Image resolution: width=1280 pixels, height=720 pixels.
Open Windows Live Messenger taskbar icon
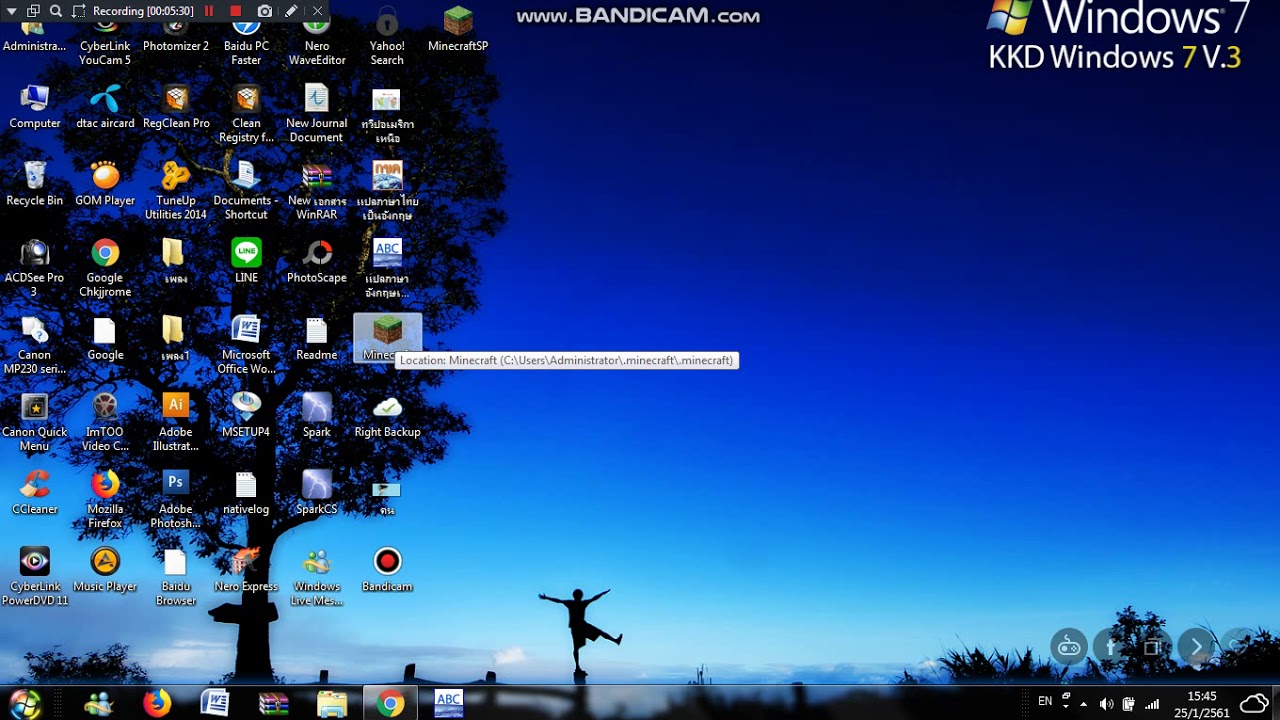(99, 704)
